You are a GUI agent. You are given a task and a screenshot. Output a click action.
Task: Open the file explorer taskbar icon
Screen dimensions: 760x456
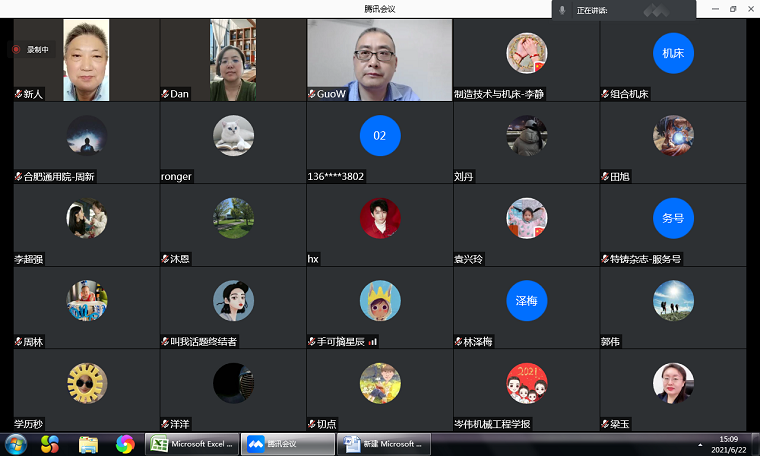(88, 443)
